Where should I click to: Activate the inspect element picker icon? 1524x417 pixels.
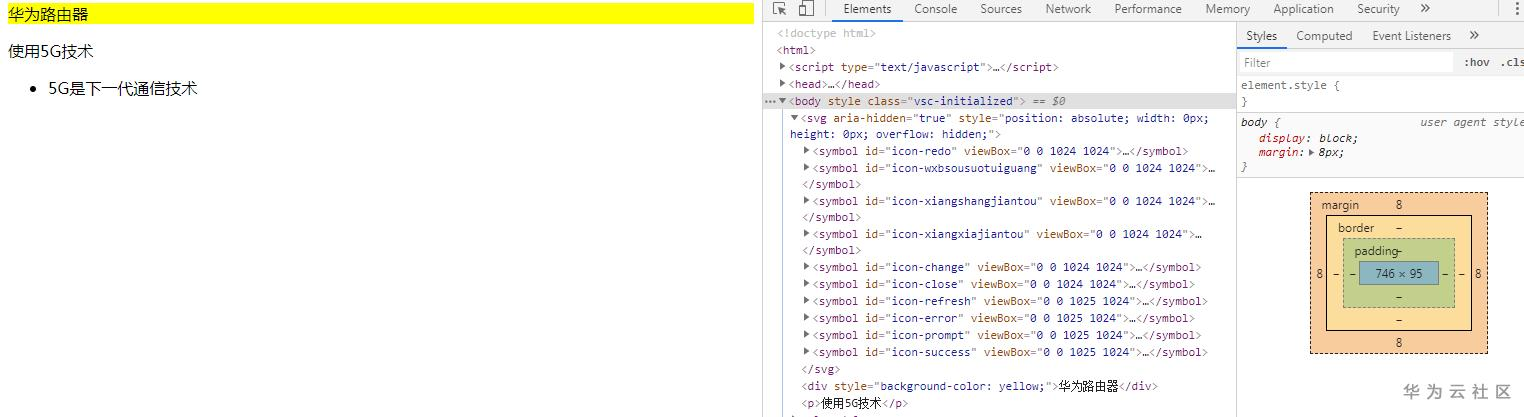[780, 9]
